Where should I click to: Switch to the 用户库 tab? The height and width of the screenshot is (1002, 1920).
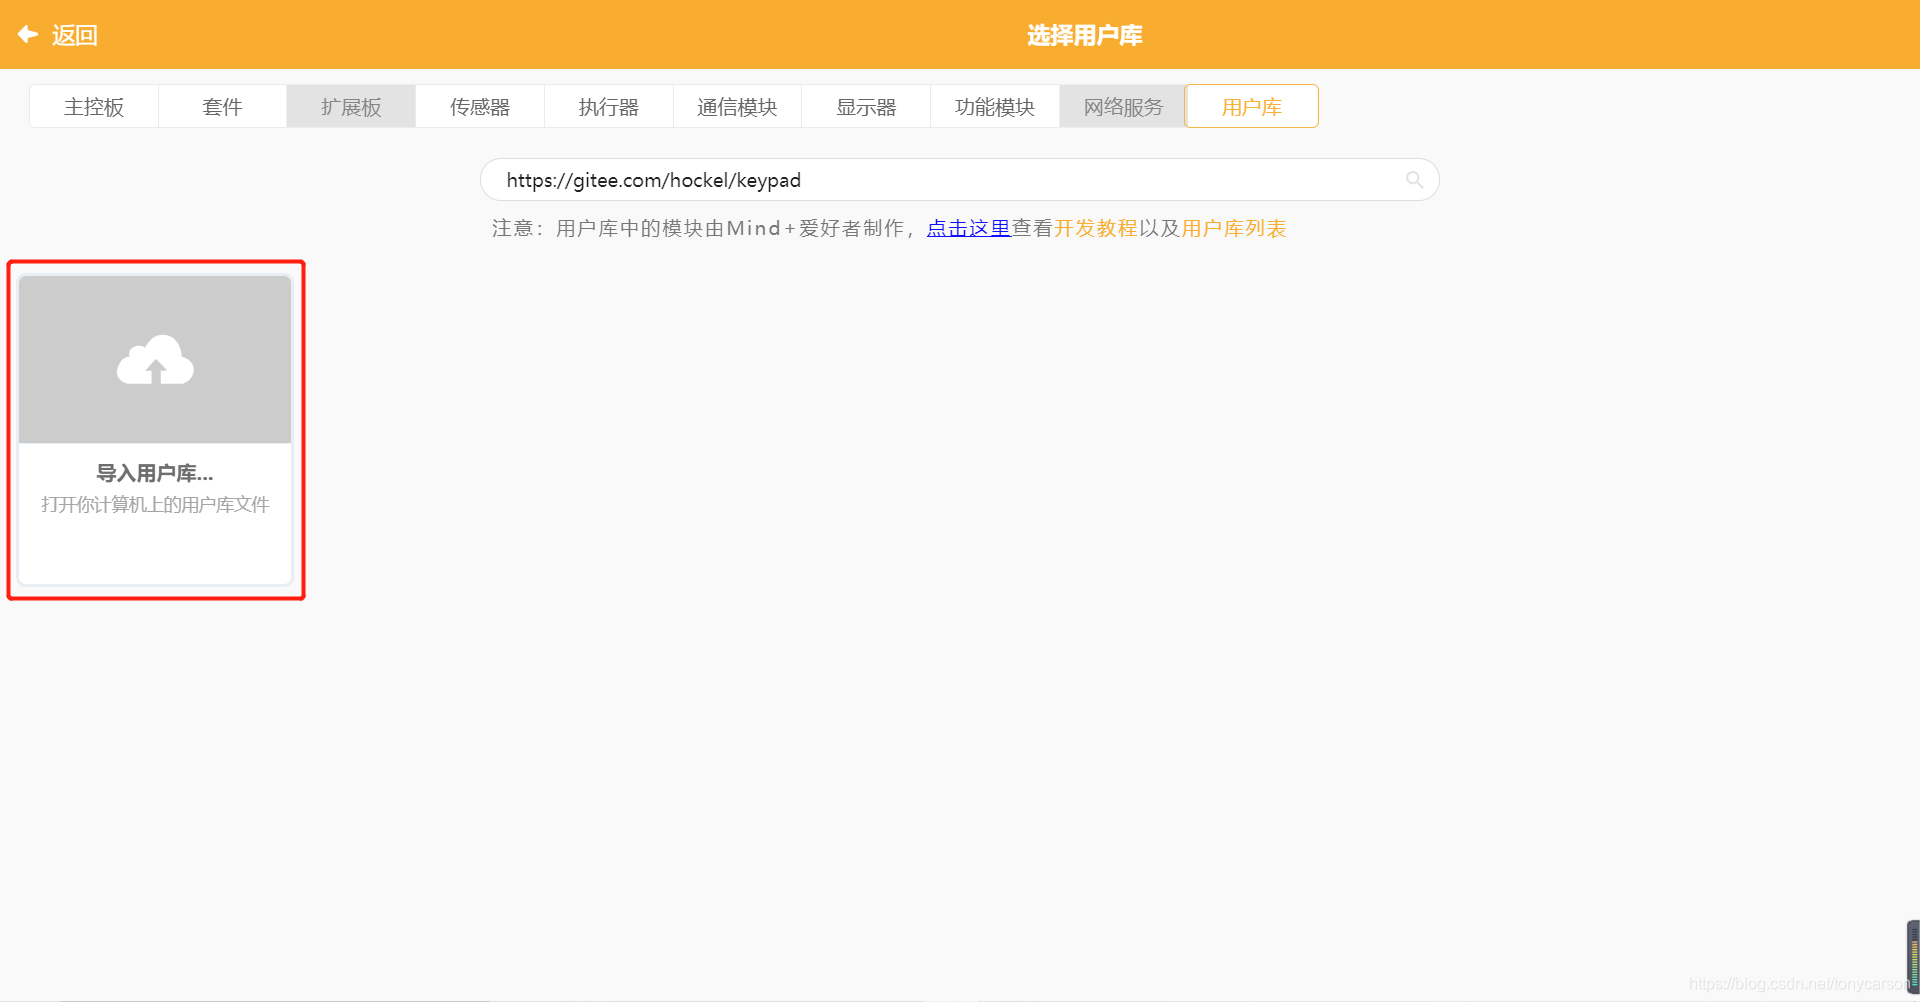[x=1251, y=106]
